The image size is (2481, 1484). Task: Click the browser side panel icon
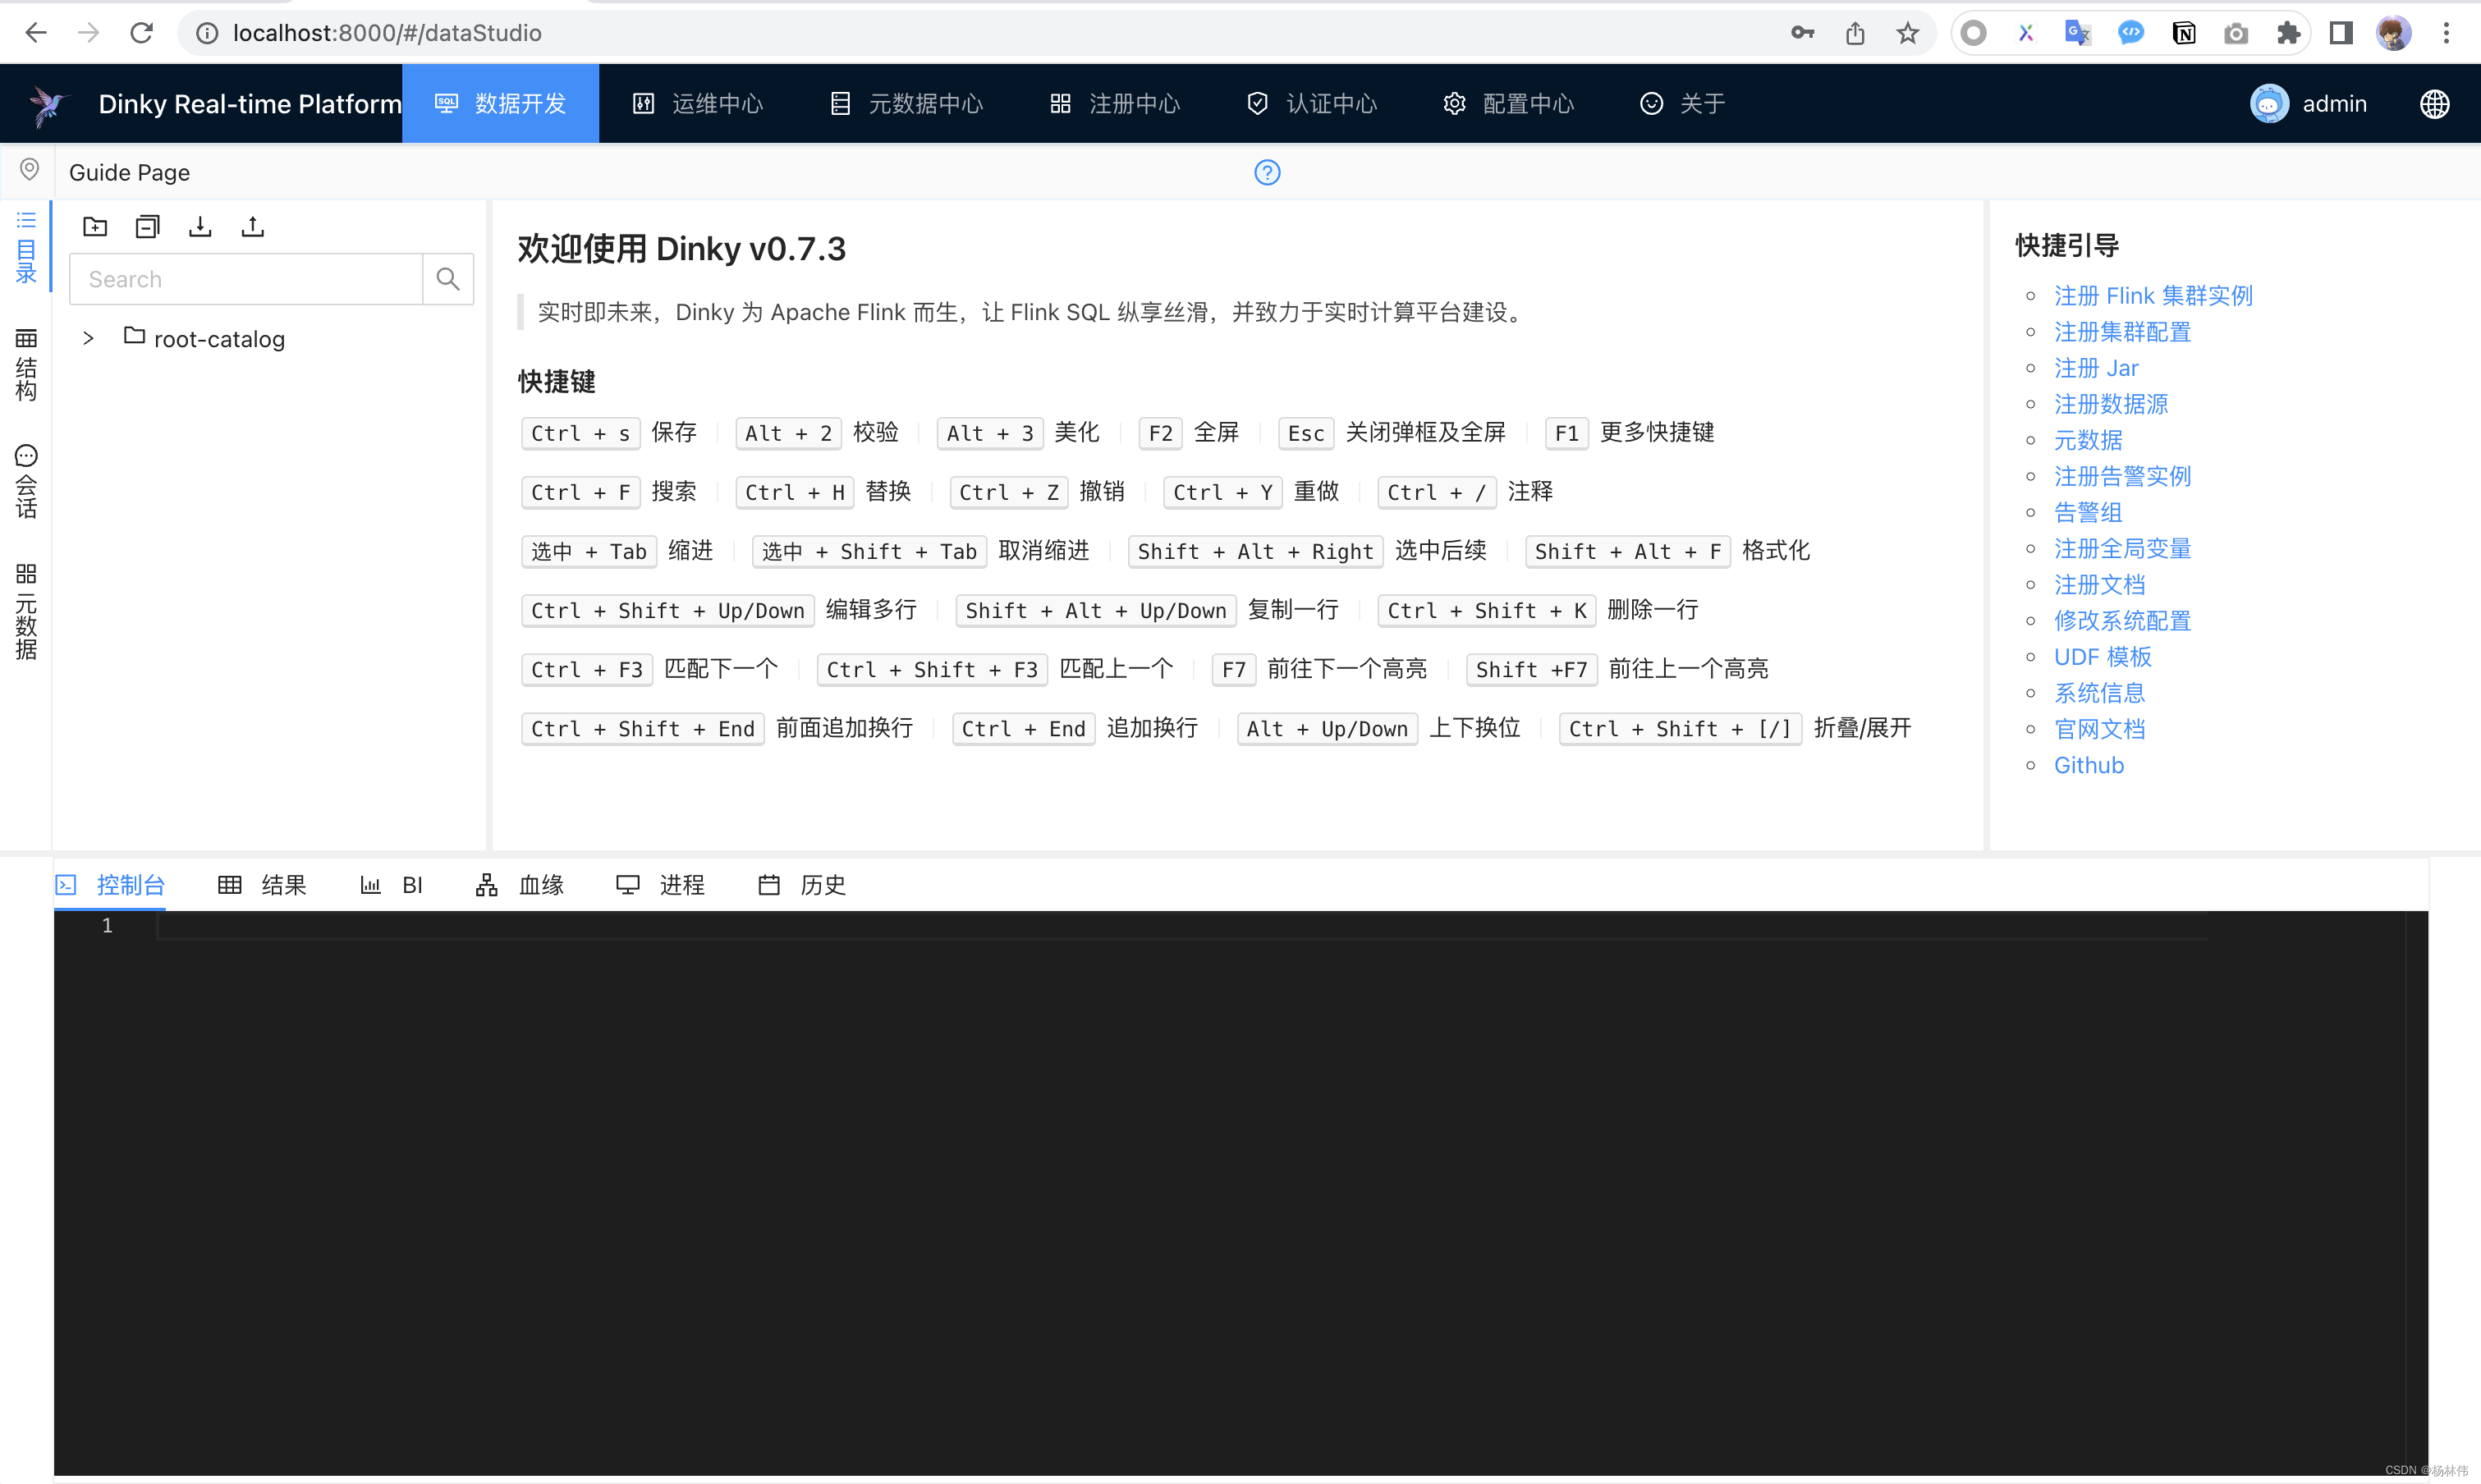tap(2341, 33)
